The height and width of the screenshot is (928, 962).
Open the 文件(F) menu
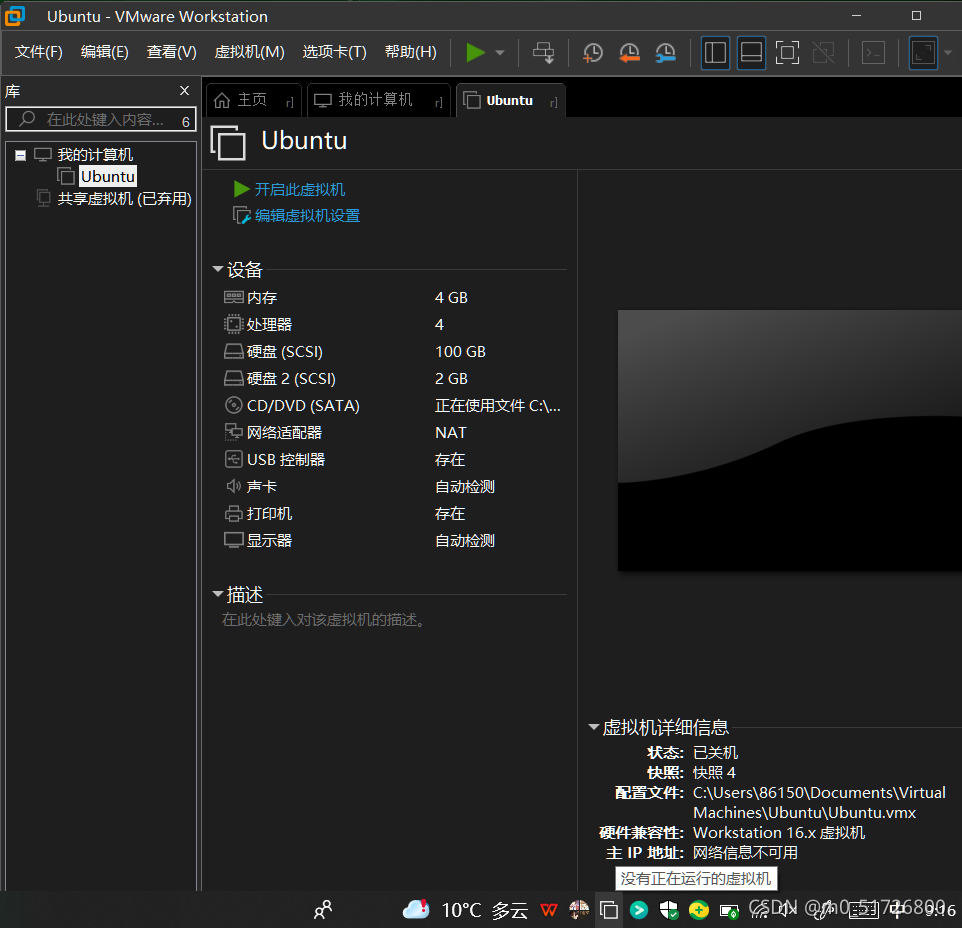coord(39,52)
